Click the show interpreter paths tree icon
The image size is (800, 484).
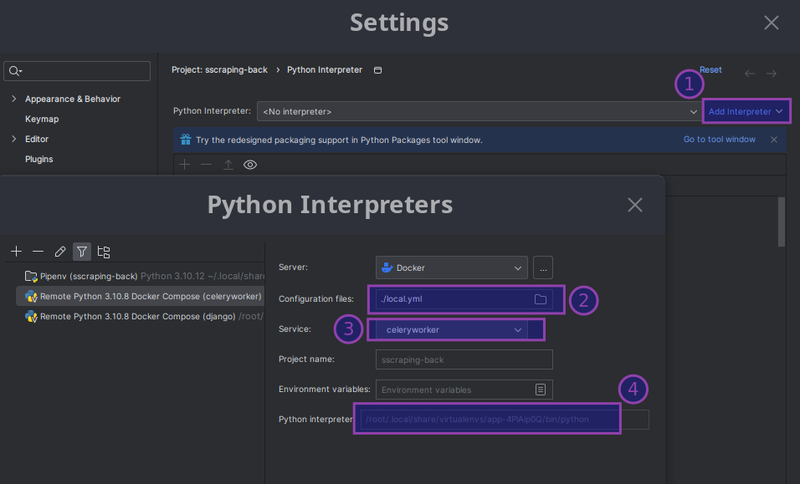[x=104, y=251]
